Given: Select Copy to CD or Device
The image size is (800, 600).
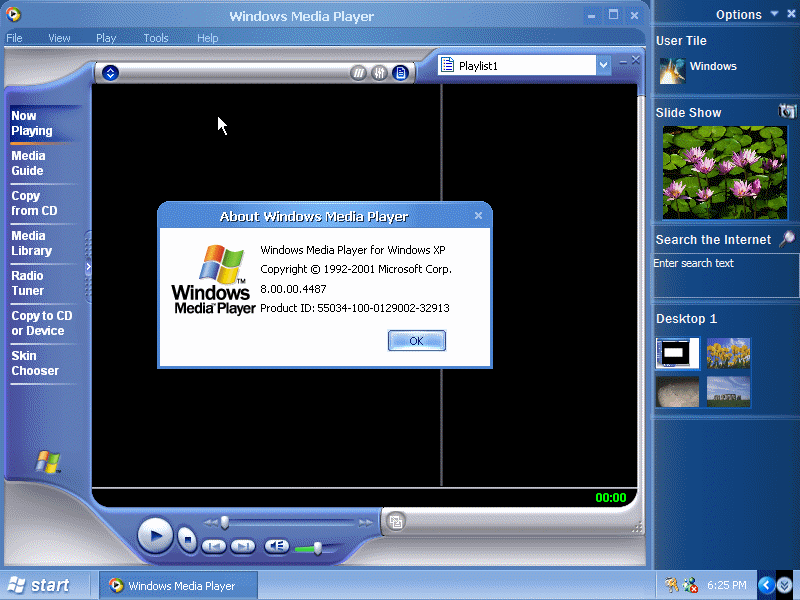Looking at the screenshot, I should (x=42, y=323).
